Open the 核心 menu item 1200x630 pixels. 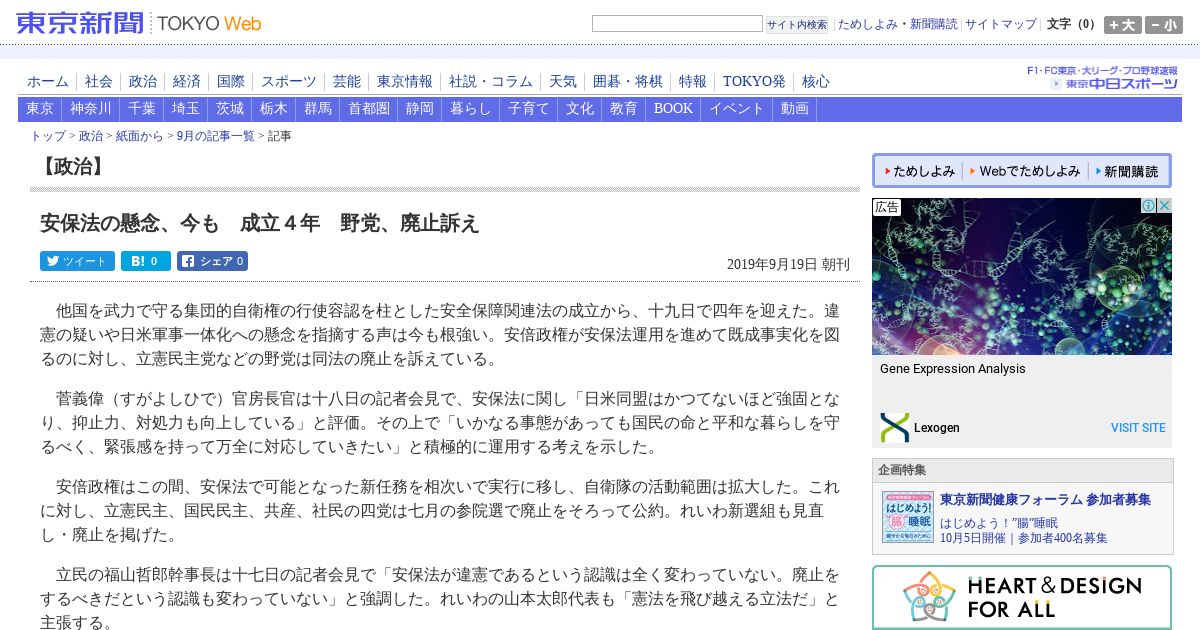click(x=816, y=81)
